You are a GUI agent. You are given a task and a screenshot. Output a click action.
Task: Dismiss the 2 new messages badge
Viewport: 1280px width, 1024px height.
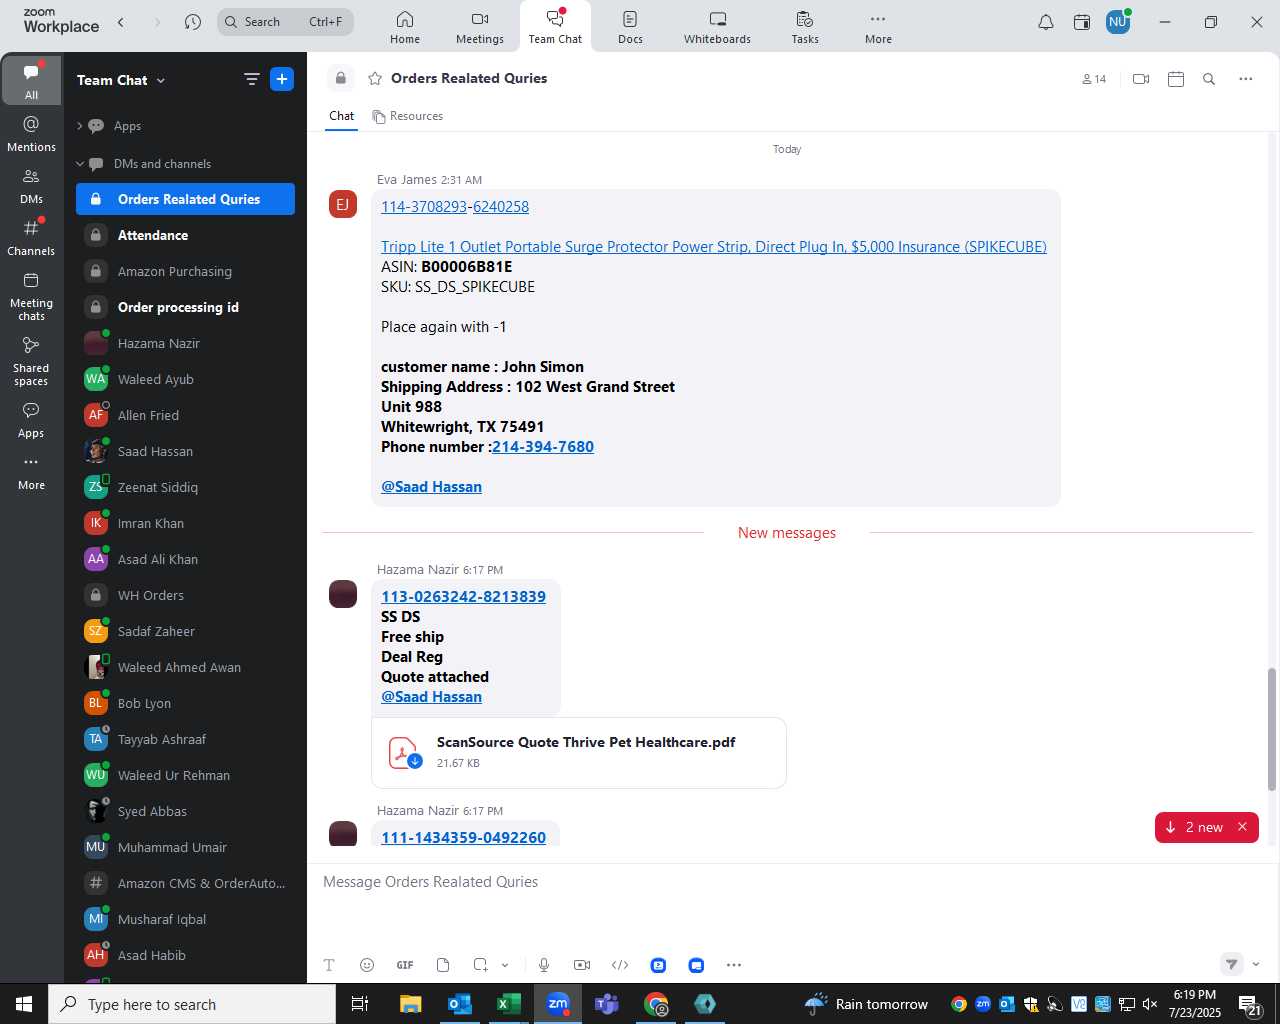tap(1242, 827)
